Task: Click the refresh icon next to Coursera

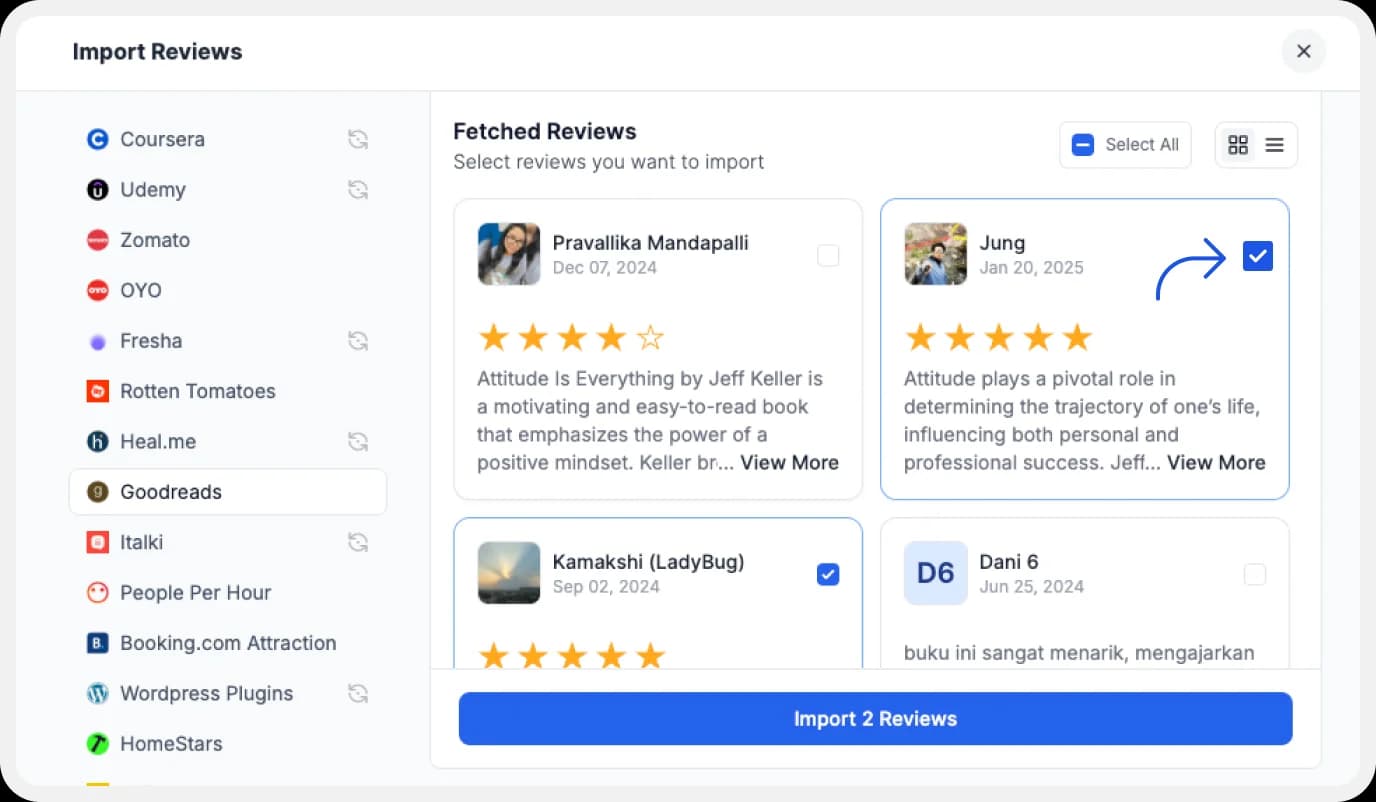Action: pos(358,140)
